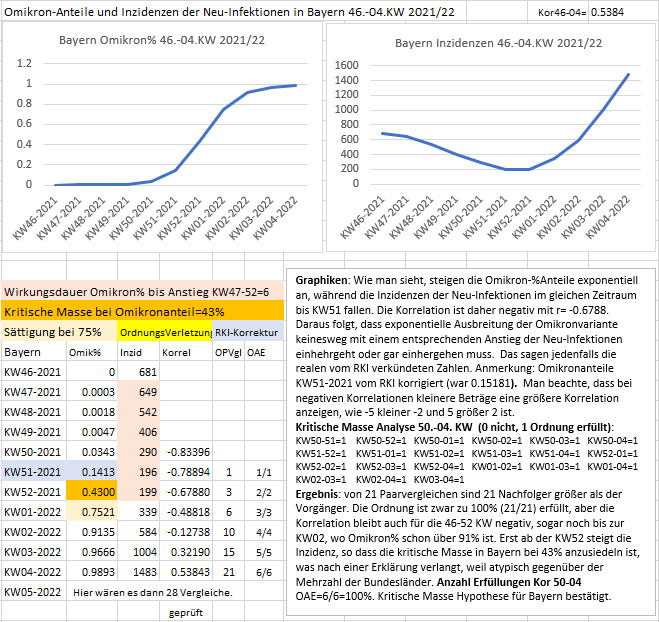Click the 'OAE' column header
Screen dimensions: 659x622
[264, 352]
